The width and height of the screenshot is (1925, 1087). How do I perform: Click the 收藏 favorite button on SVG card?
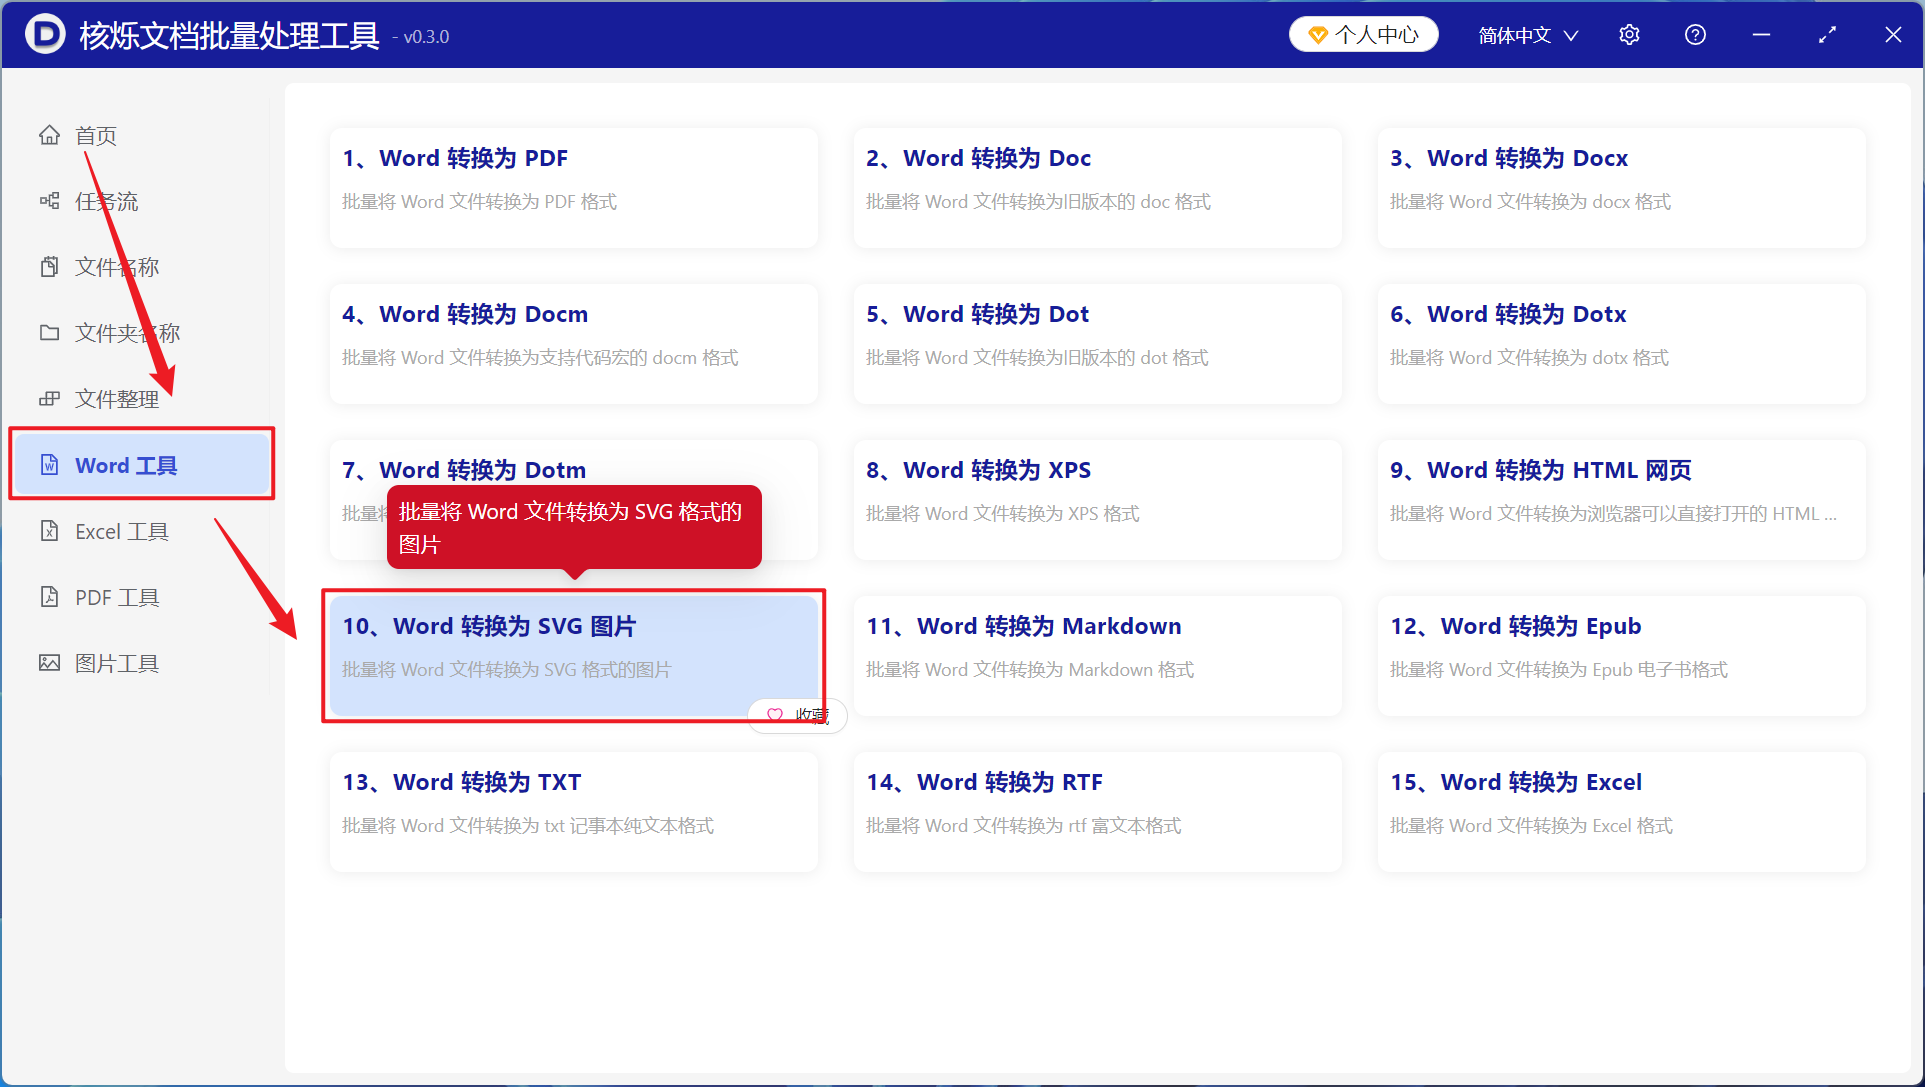coord(798,715)
